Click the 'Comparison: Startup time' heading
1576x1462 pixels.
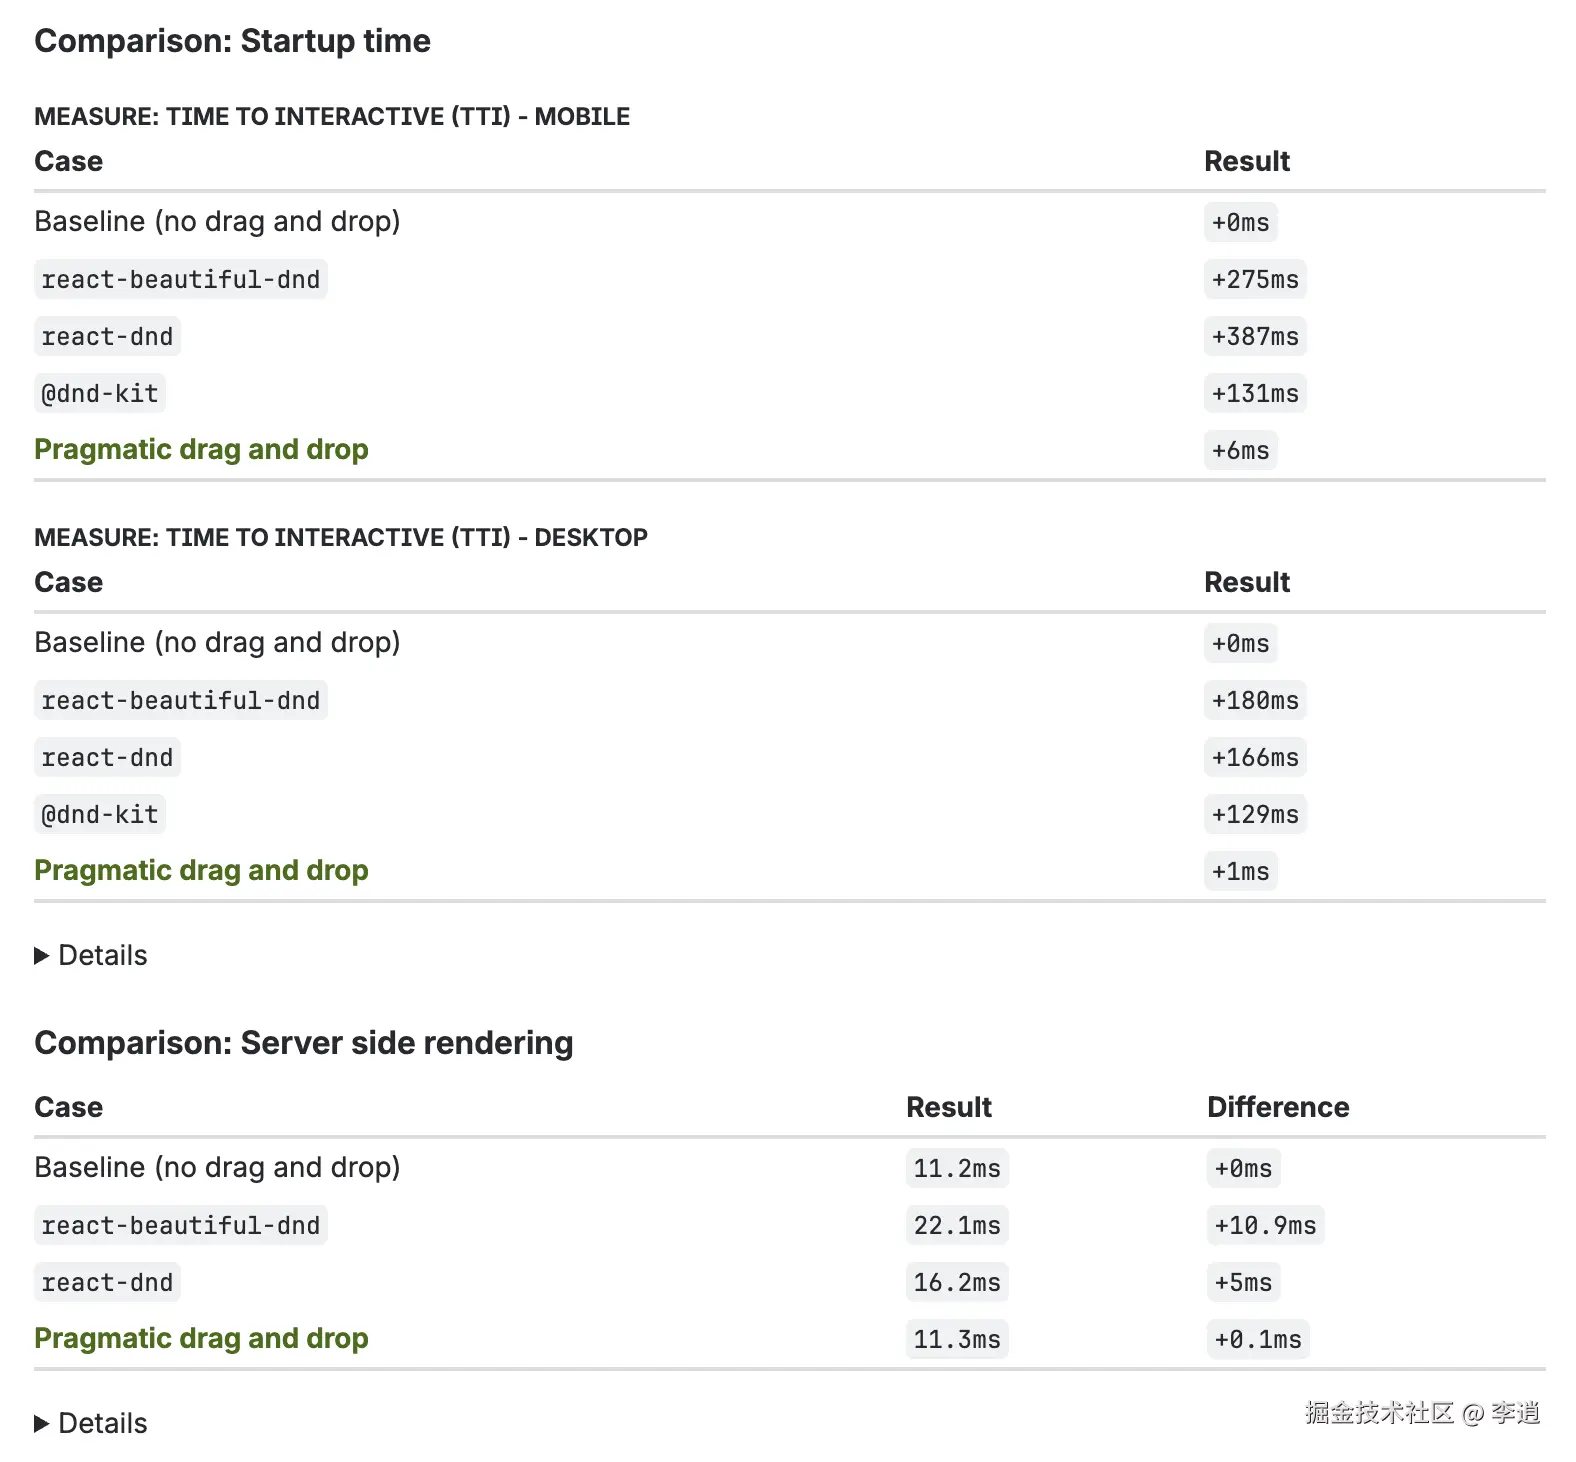[x=232, y=41]
